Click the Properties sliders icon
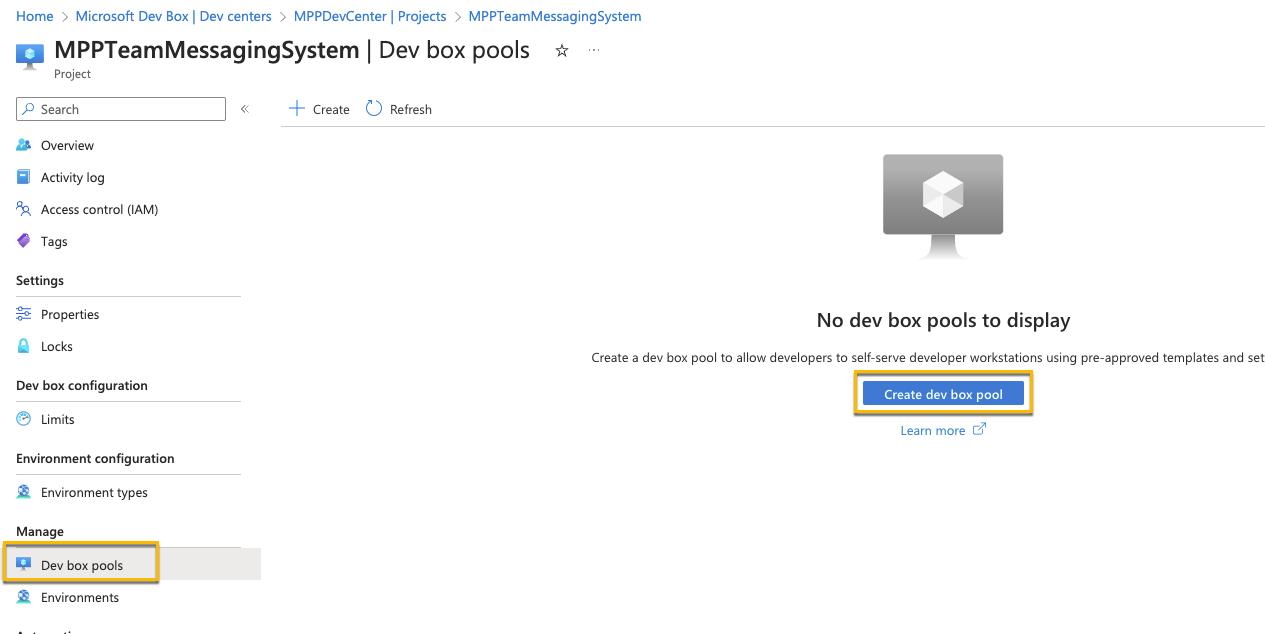The height and width of the screenshot is (634, 1265). tap(24, 314)
